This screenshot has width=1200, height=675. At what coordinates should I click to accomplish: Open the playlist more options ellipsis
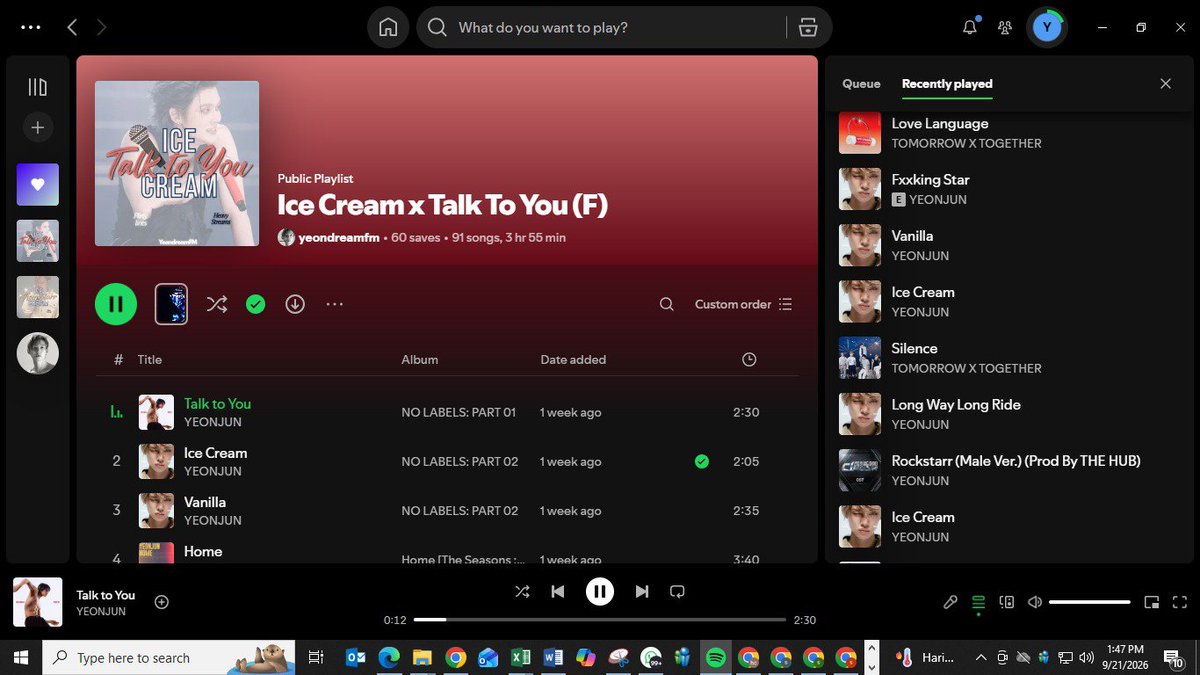tap(335, 304)
